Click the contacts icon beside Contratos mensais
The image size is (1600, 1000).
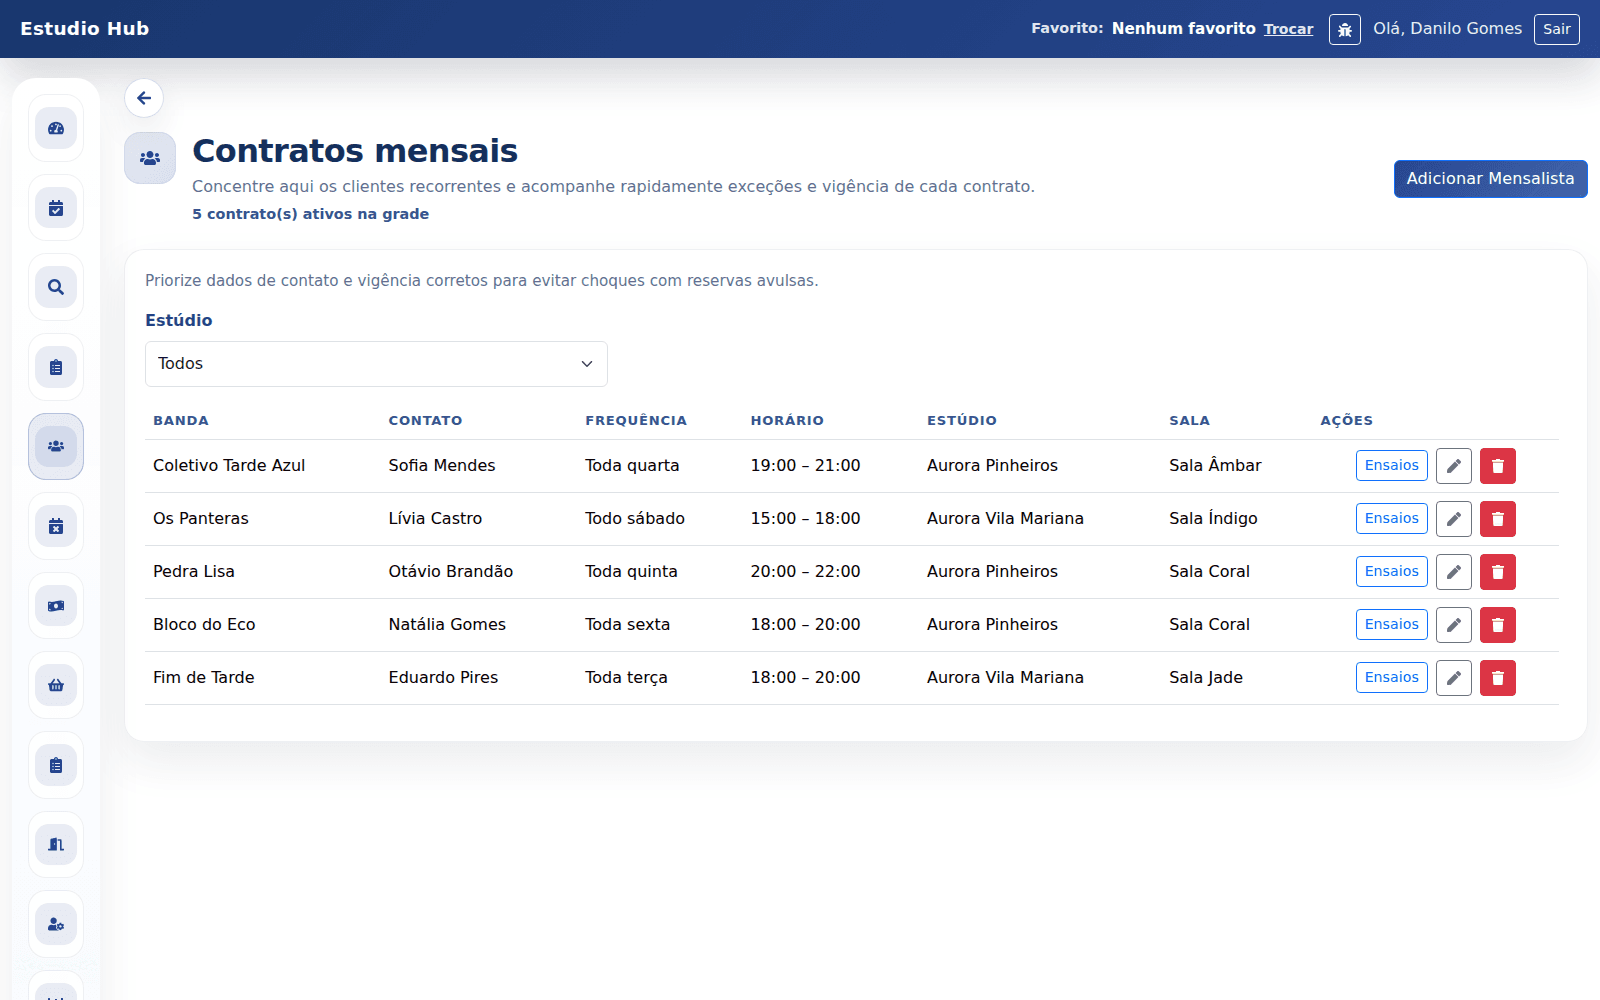tap(150, 158)
